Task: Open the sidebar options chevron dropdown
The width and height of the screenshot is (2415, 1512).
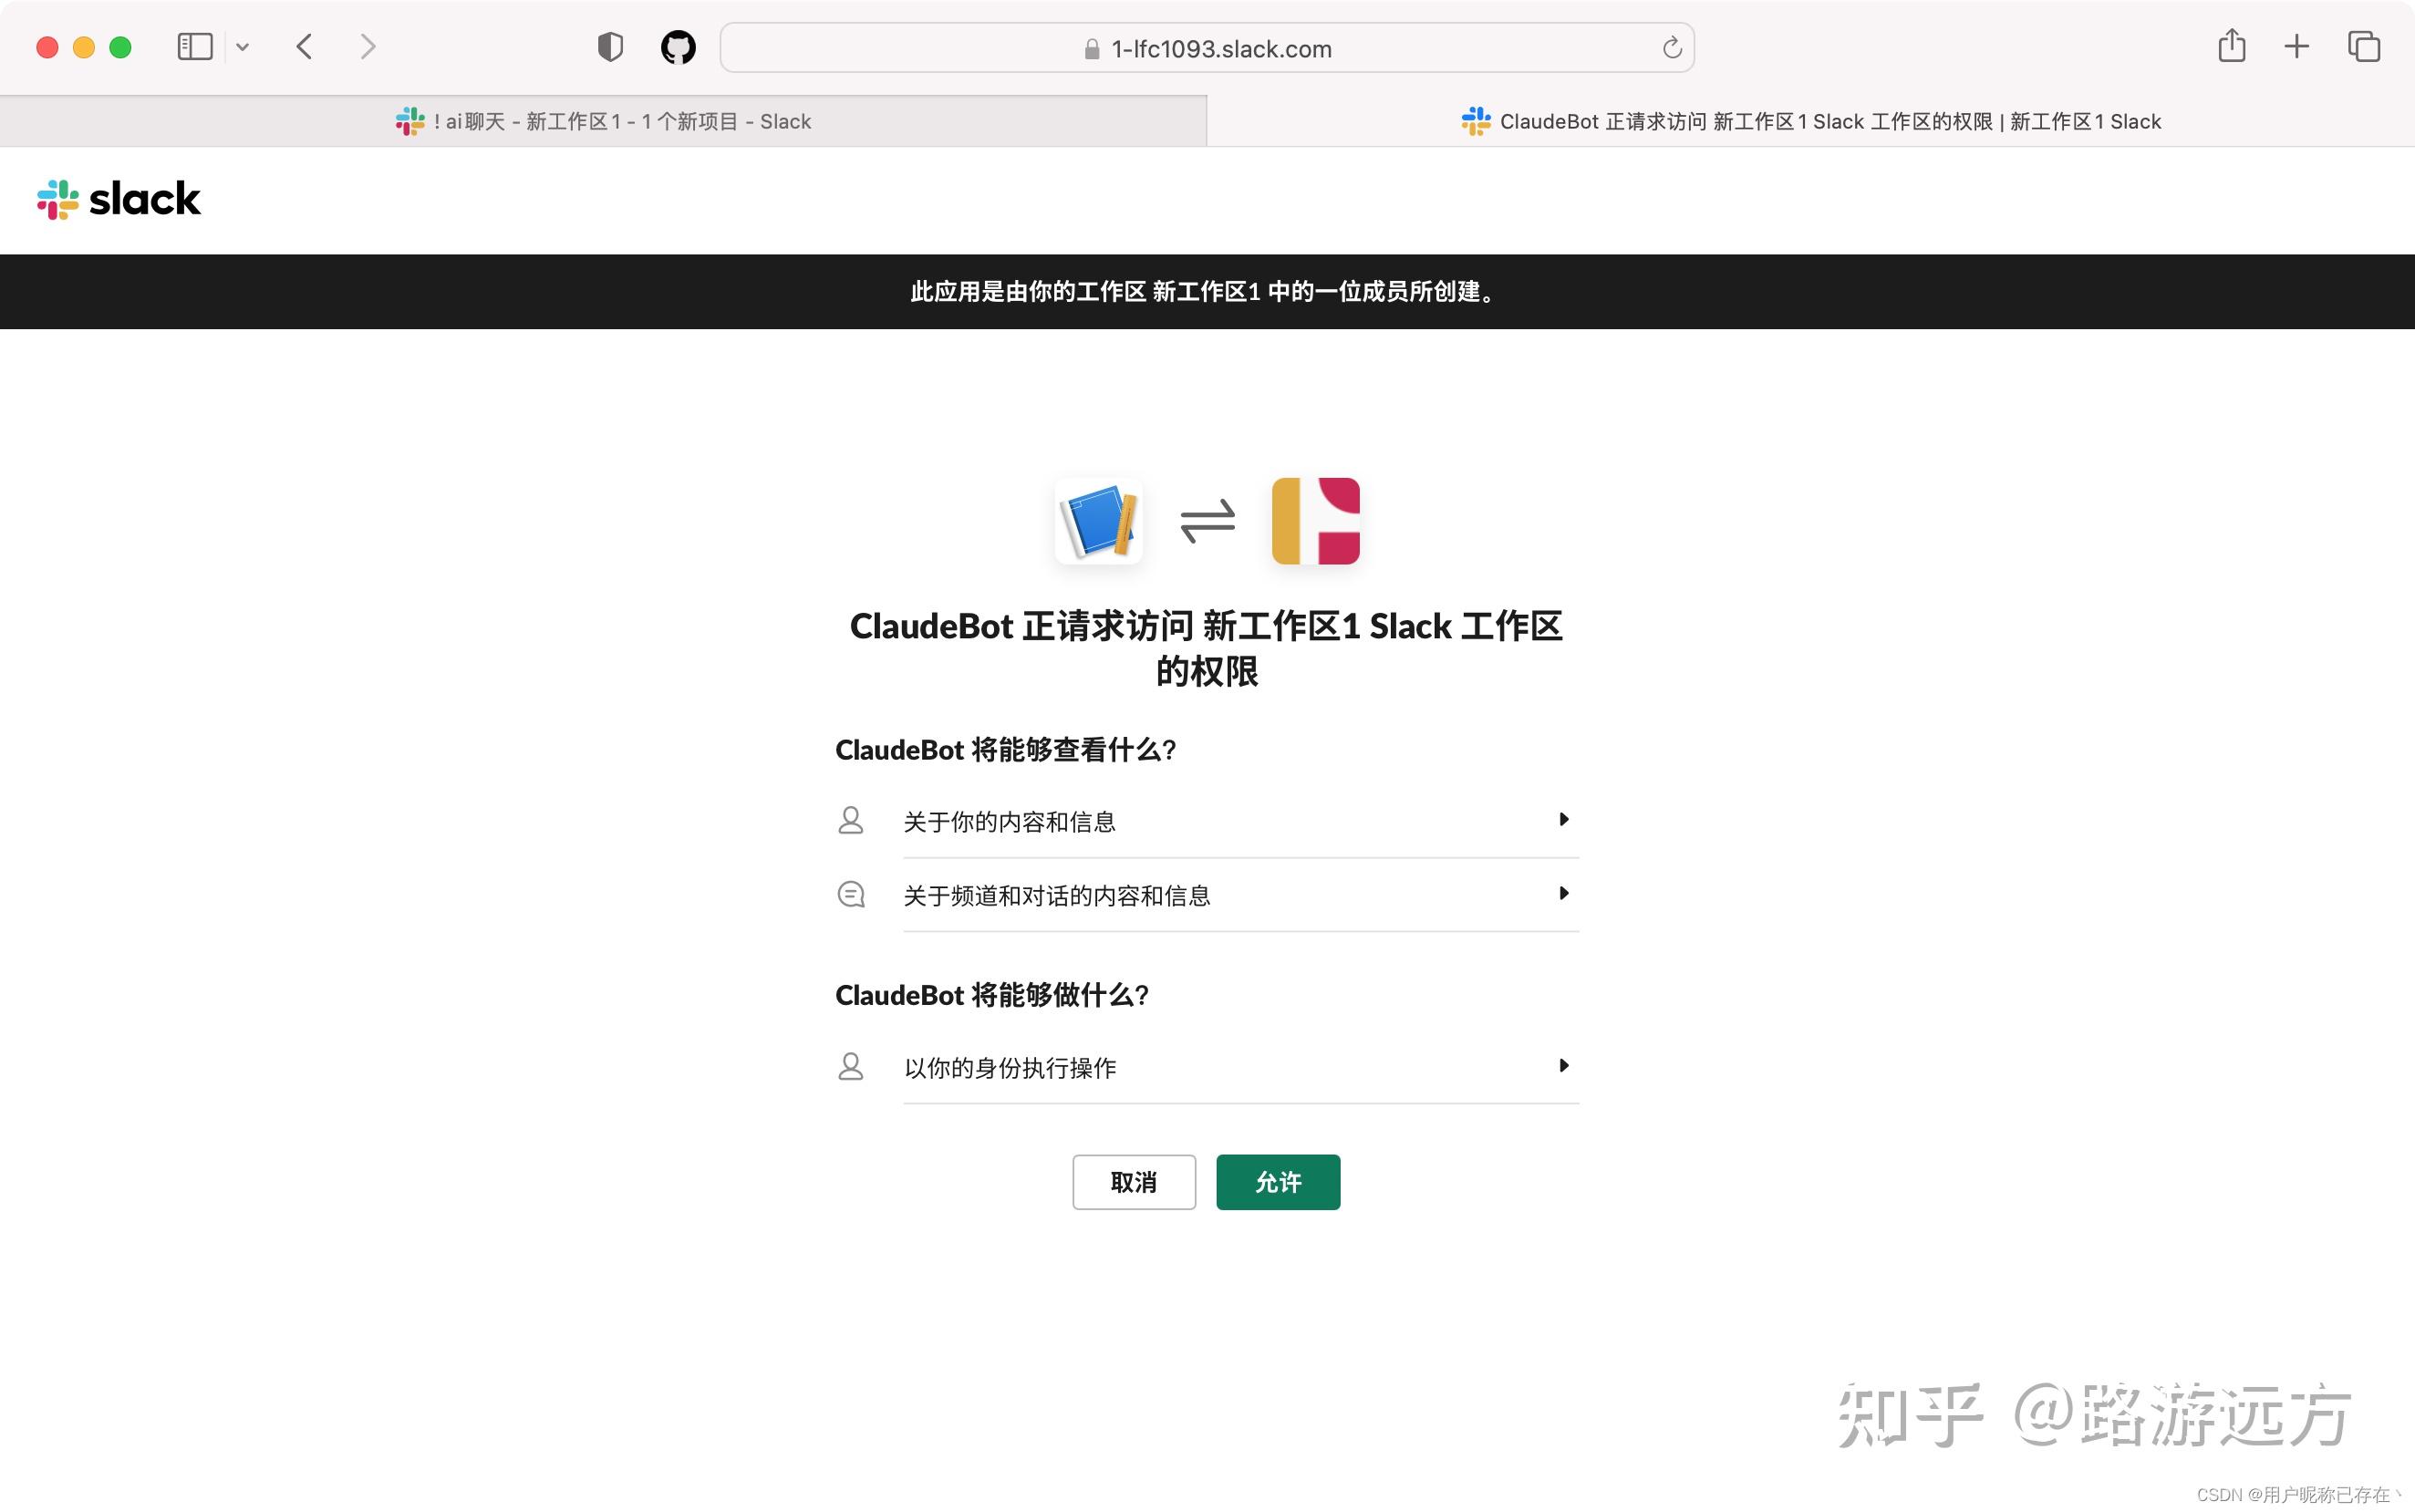Action: 243,47
